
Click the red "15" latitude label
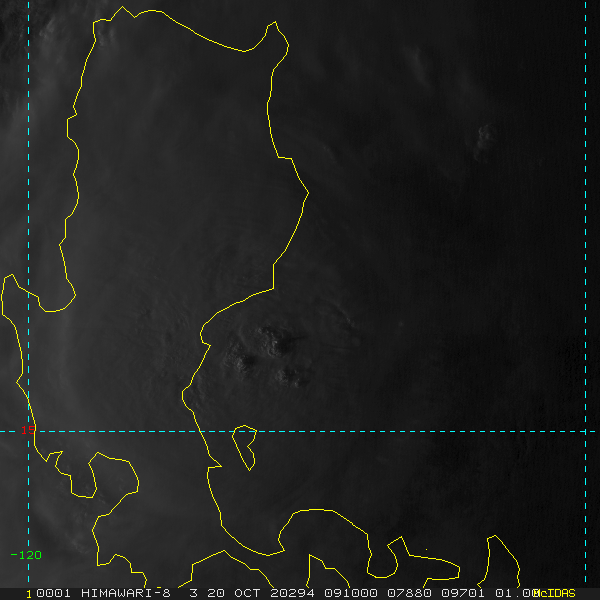pyautogui.click(x=28, y=430)
